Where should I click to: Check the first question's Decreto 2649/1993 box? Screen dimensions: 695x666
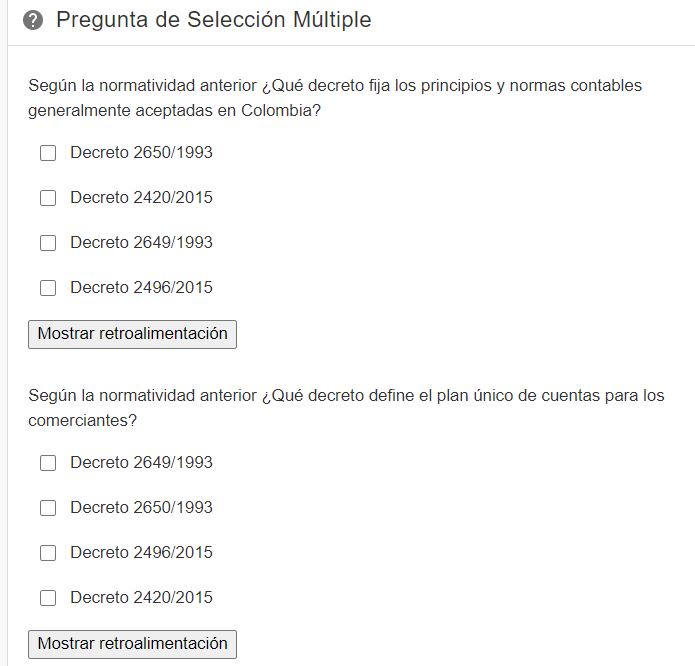pos(48,243)
